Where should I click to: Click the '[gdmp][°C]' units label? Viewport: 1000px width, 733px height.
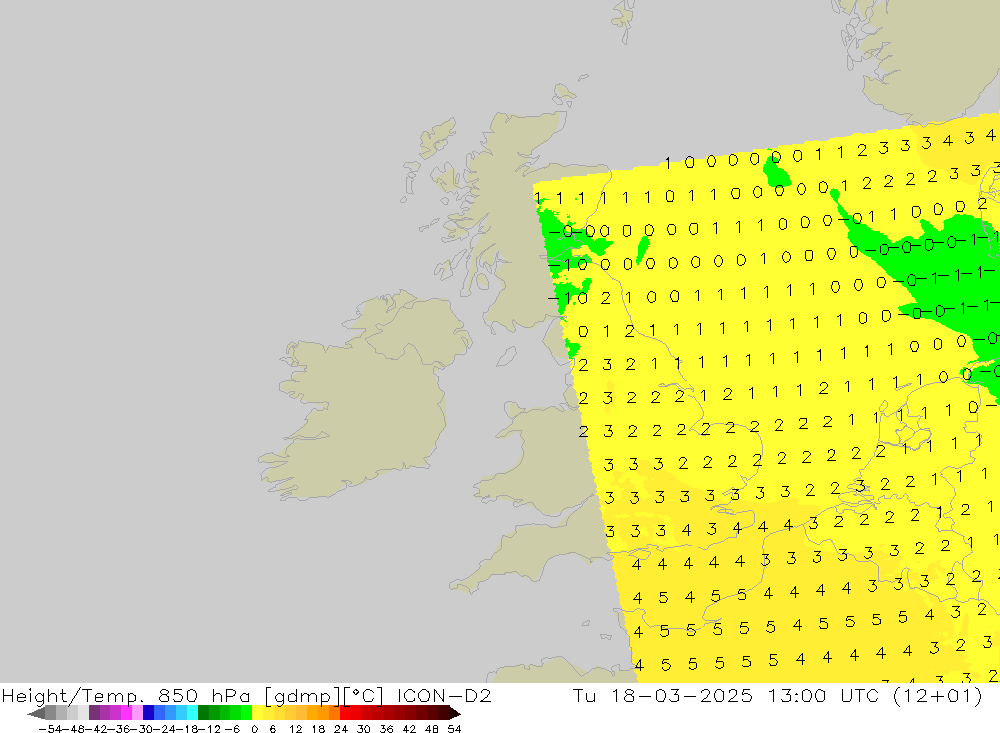(323, 695)
